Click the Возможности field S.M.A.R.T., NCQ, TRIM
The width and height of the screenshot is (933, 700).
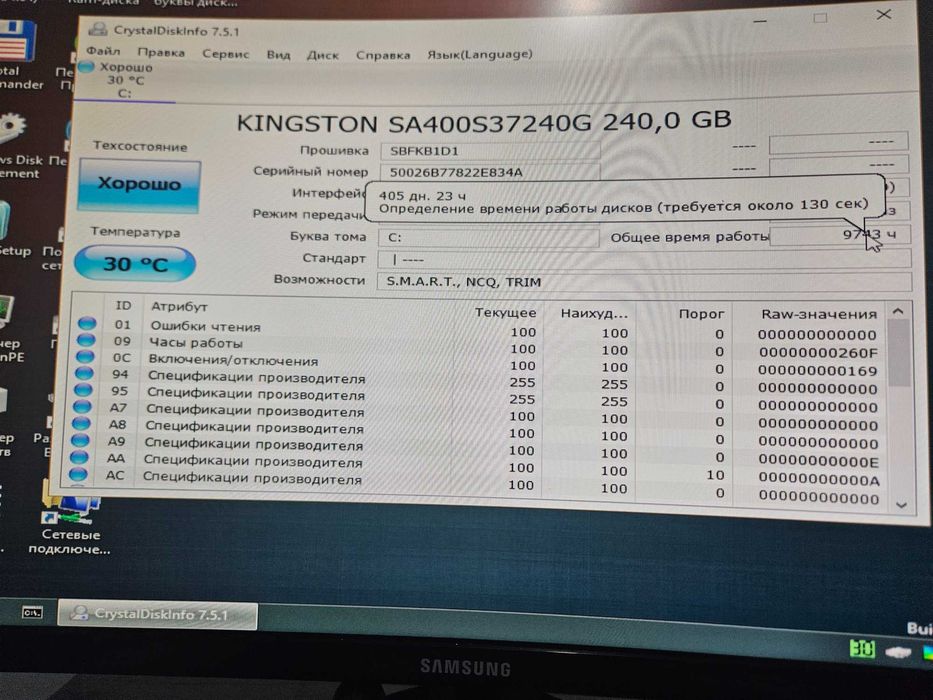(x=644, y=281)
